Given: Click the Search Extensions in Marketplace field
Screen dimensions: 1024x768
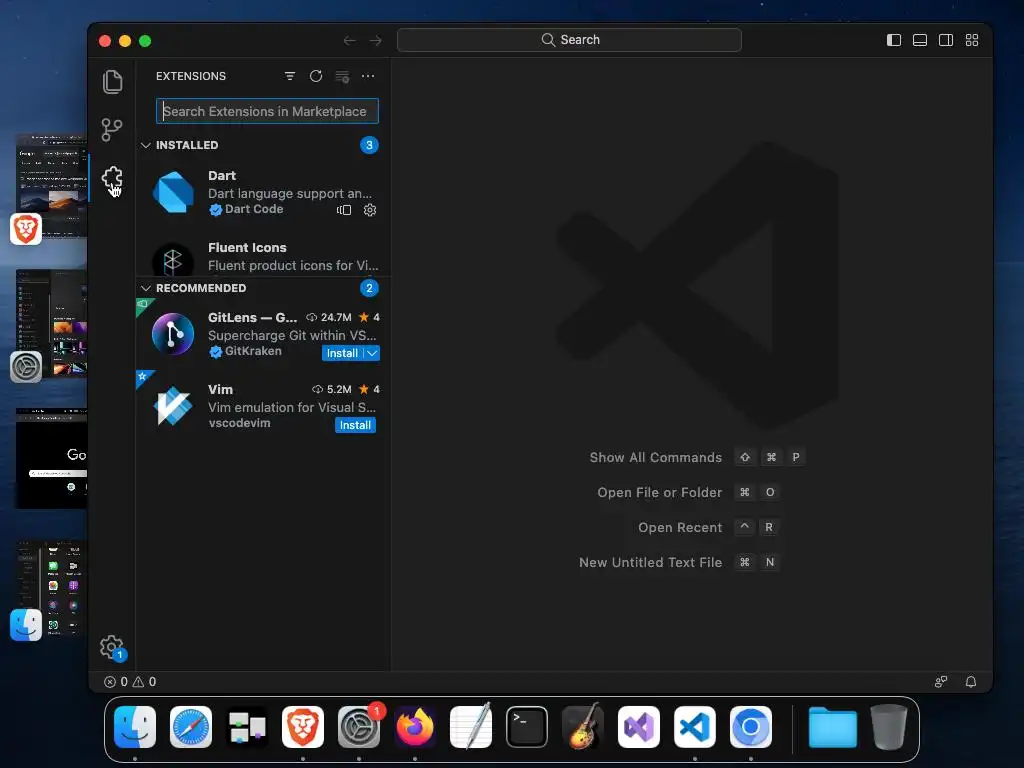Looking at the screenshot, I should coord(267,111).
